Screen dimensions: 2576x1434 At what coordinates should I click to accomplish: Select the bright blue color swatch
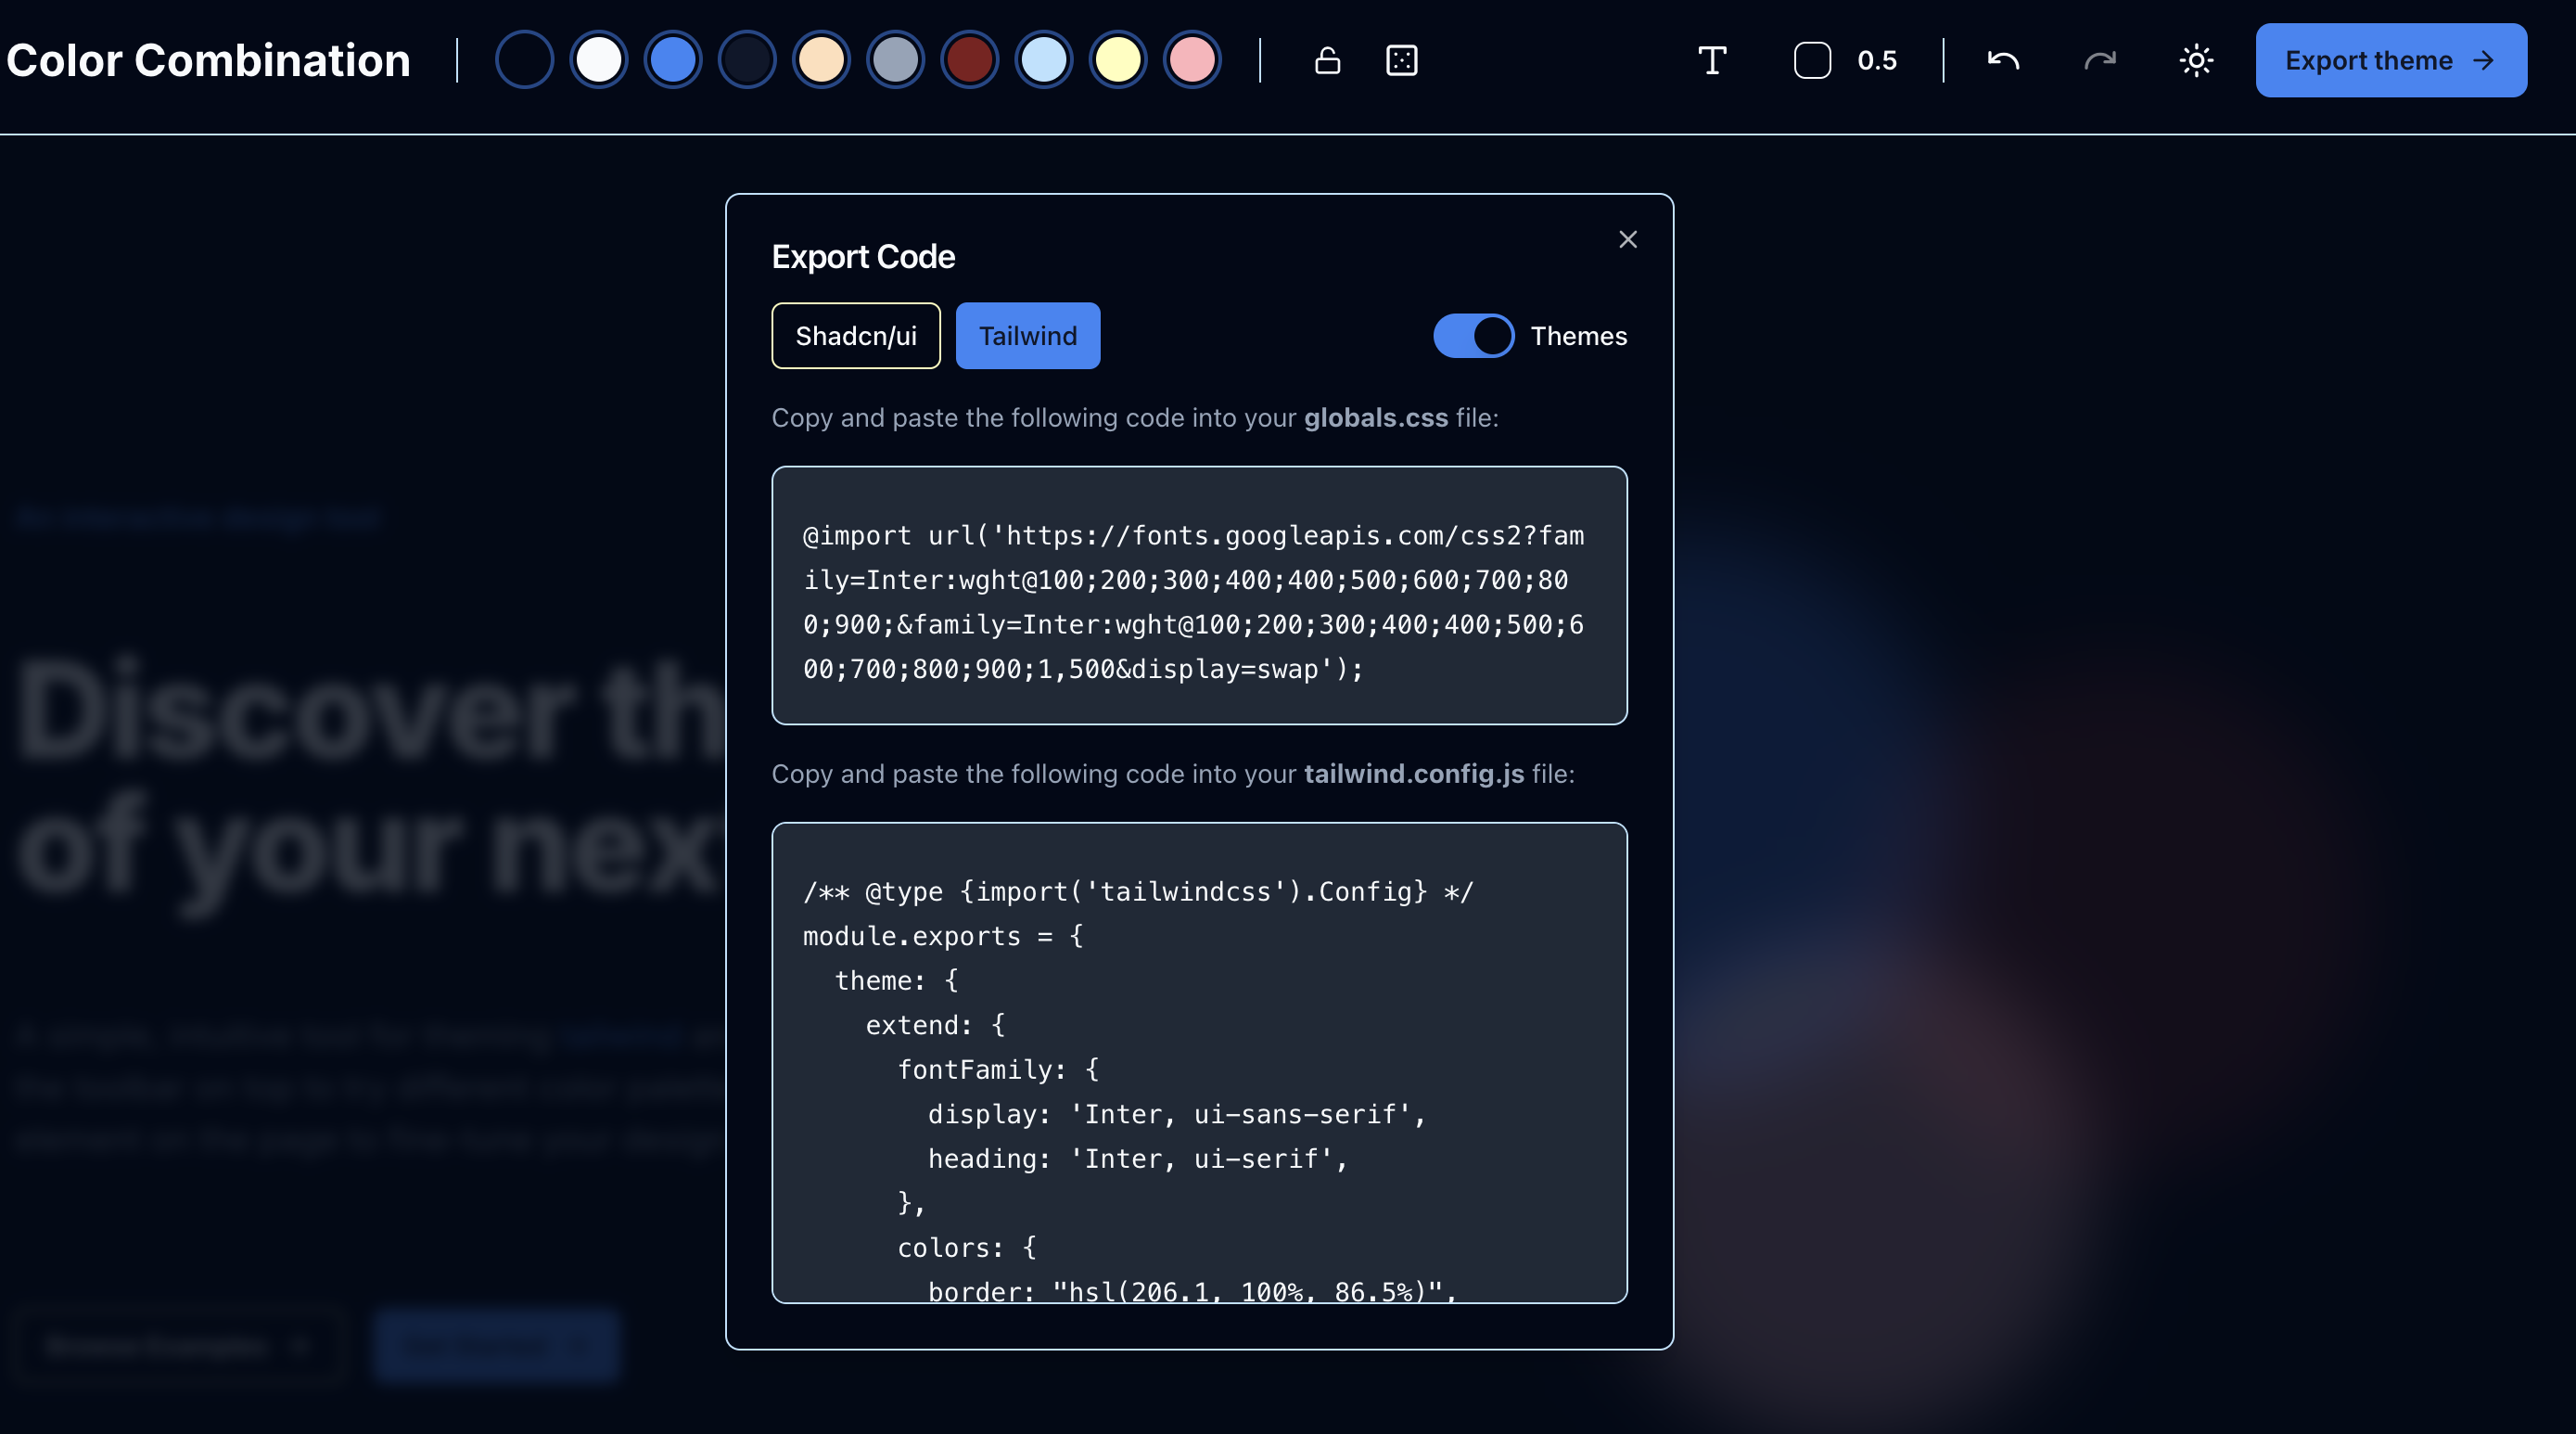pos(672,60)
